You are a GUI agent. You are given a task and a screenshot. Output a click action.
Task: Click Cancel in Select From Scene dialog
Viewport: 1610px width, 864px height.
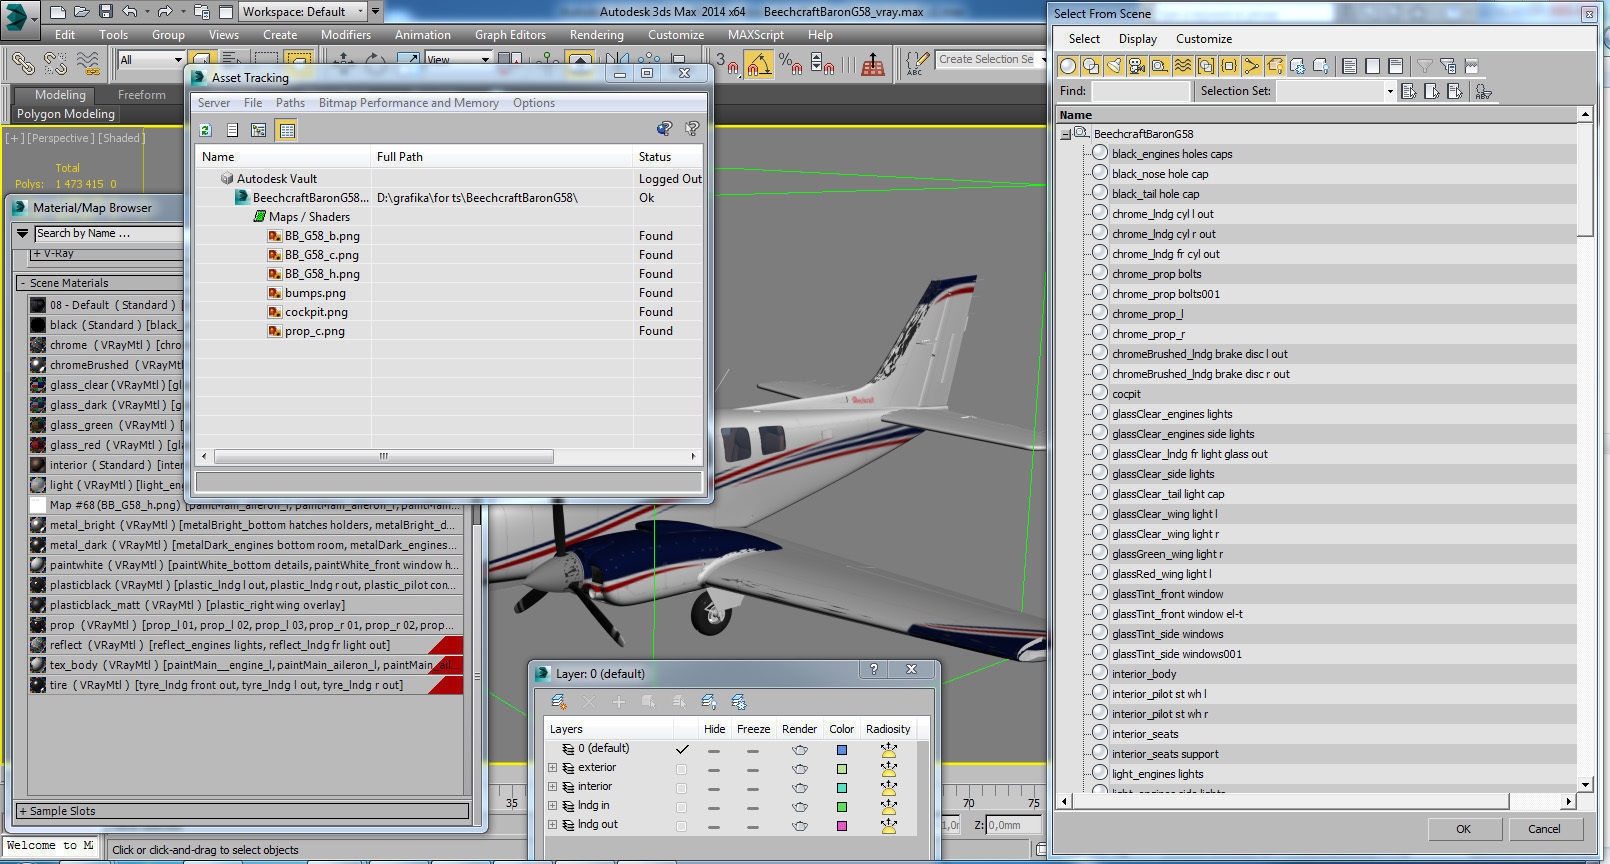(x=1544, y=829)
